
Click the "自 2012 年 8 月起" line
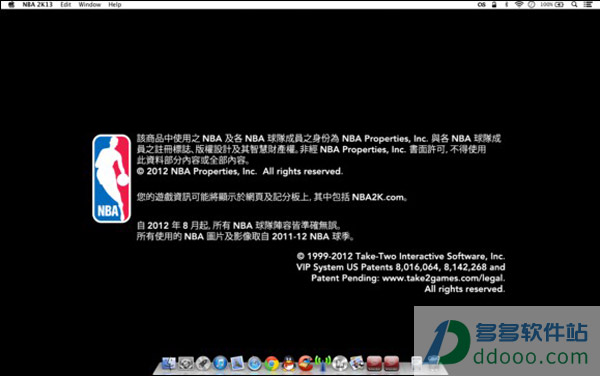tap(238, 225)
